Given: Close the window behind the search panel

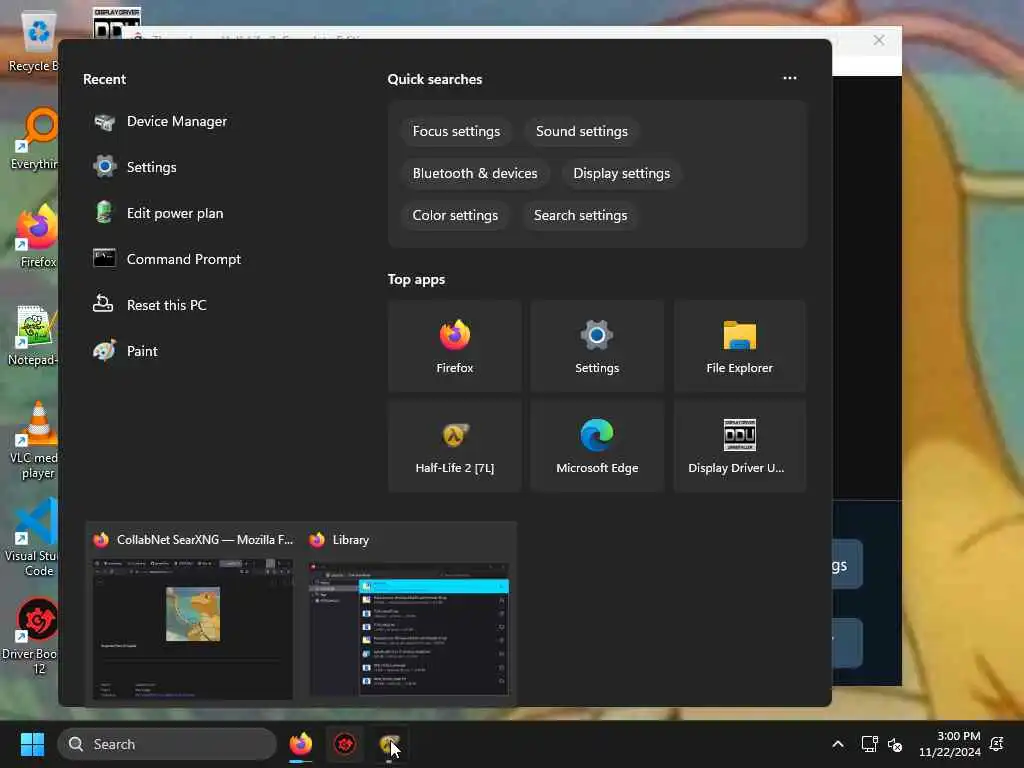Looking at the screenshot, I should 879,40.
